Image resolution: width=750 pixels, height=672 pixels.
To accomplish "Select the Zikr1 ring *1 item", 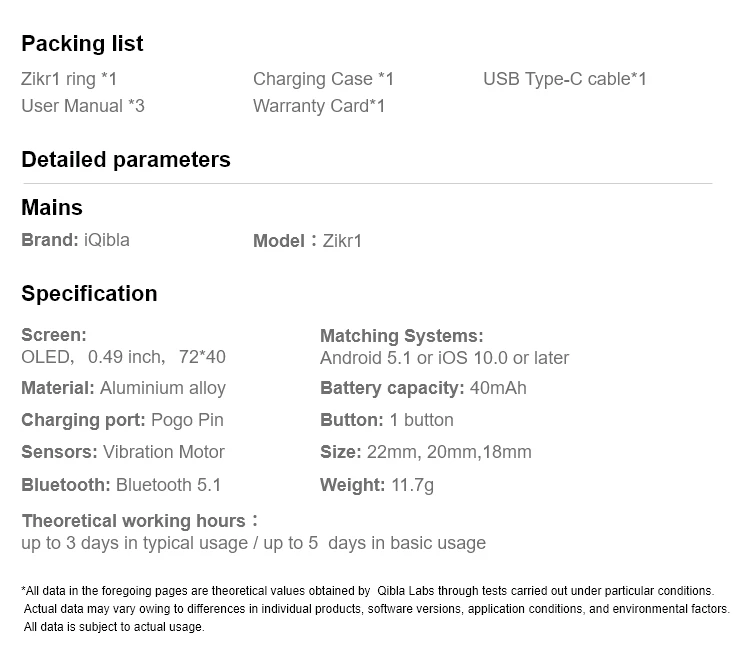I will click(69, 79).
